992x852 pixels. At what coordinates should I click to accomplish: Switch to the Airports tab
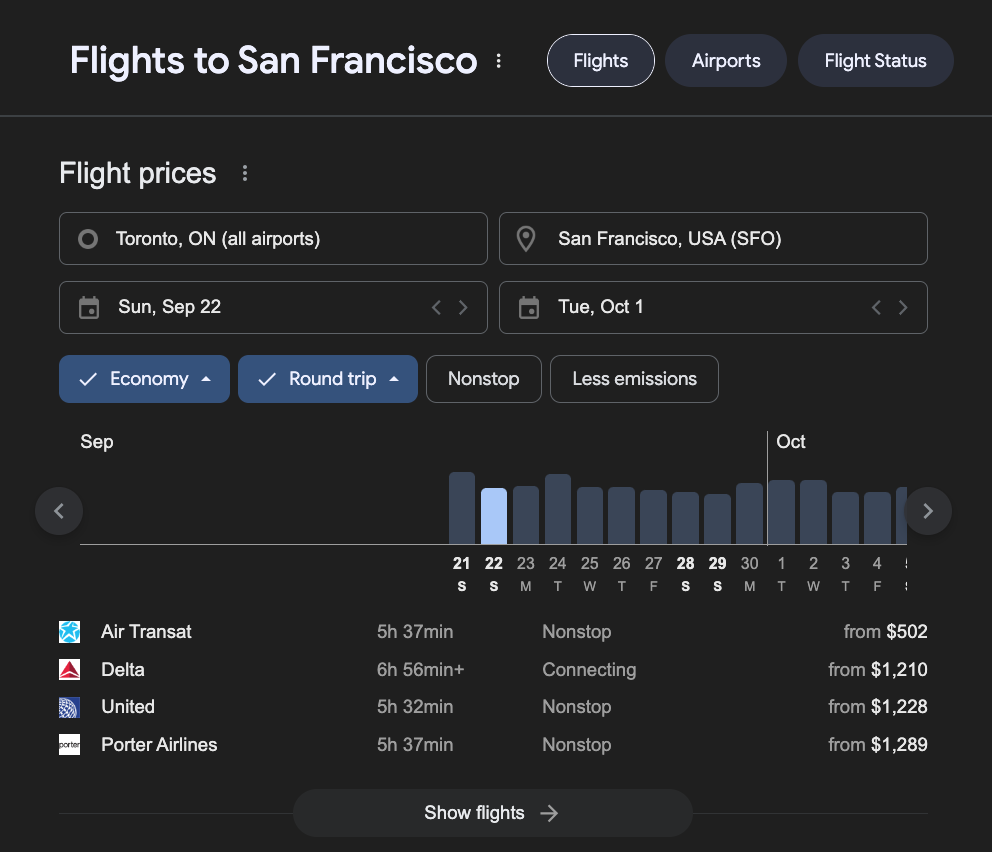tap(726, 61)
